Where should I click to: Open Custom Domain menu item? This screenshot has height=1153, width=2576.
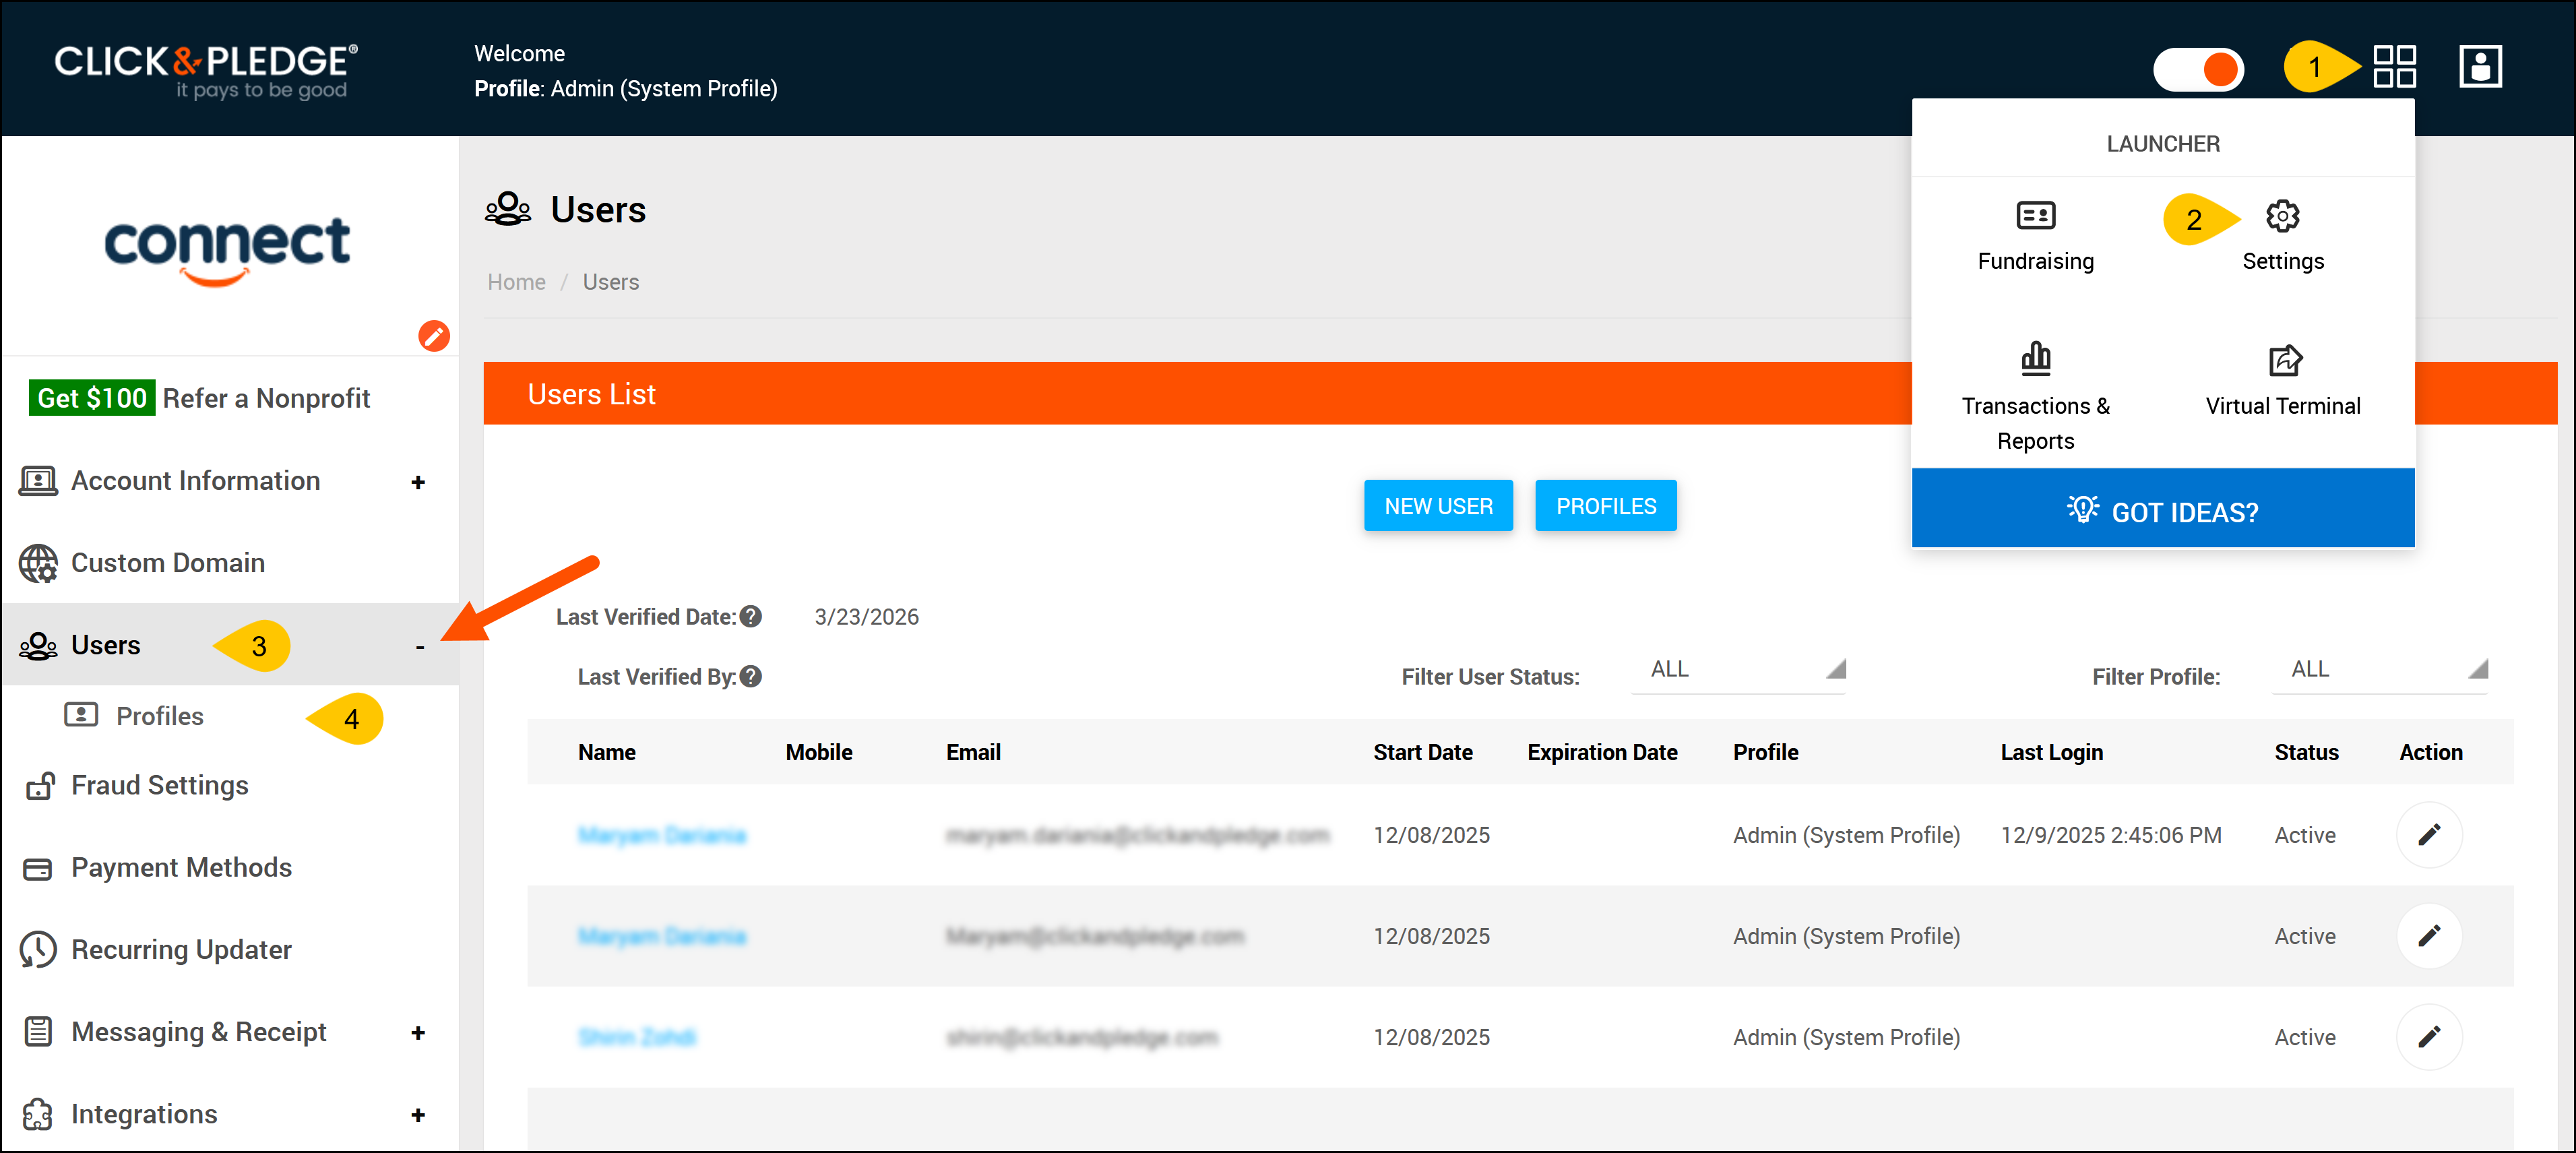[167, 563]
